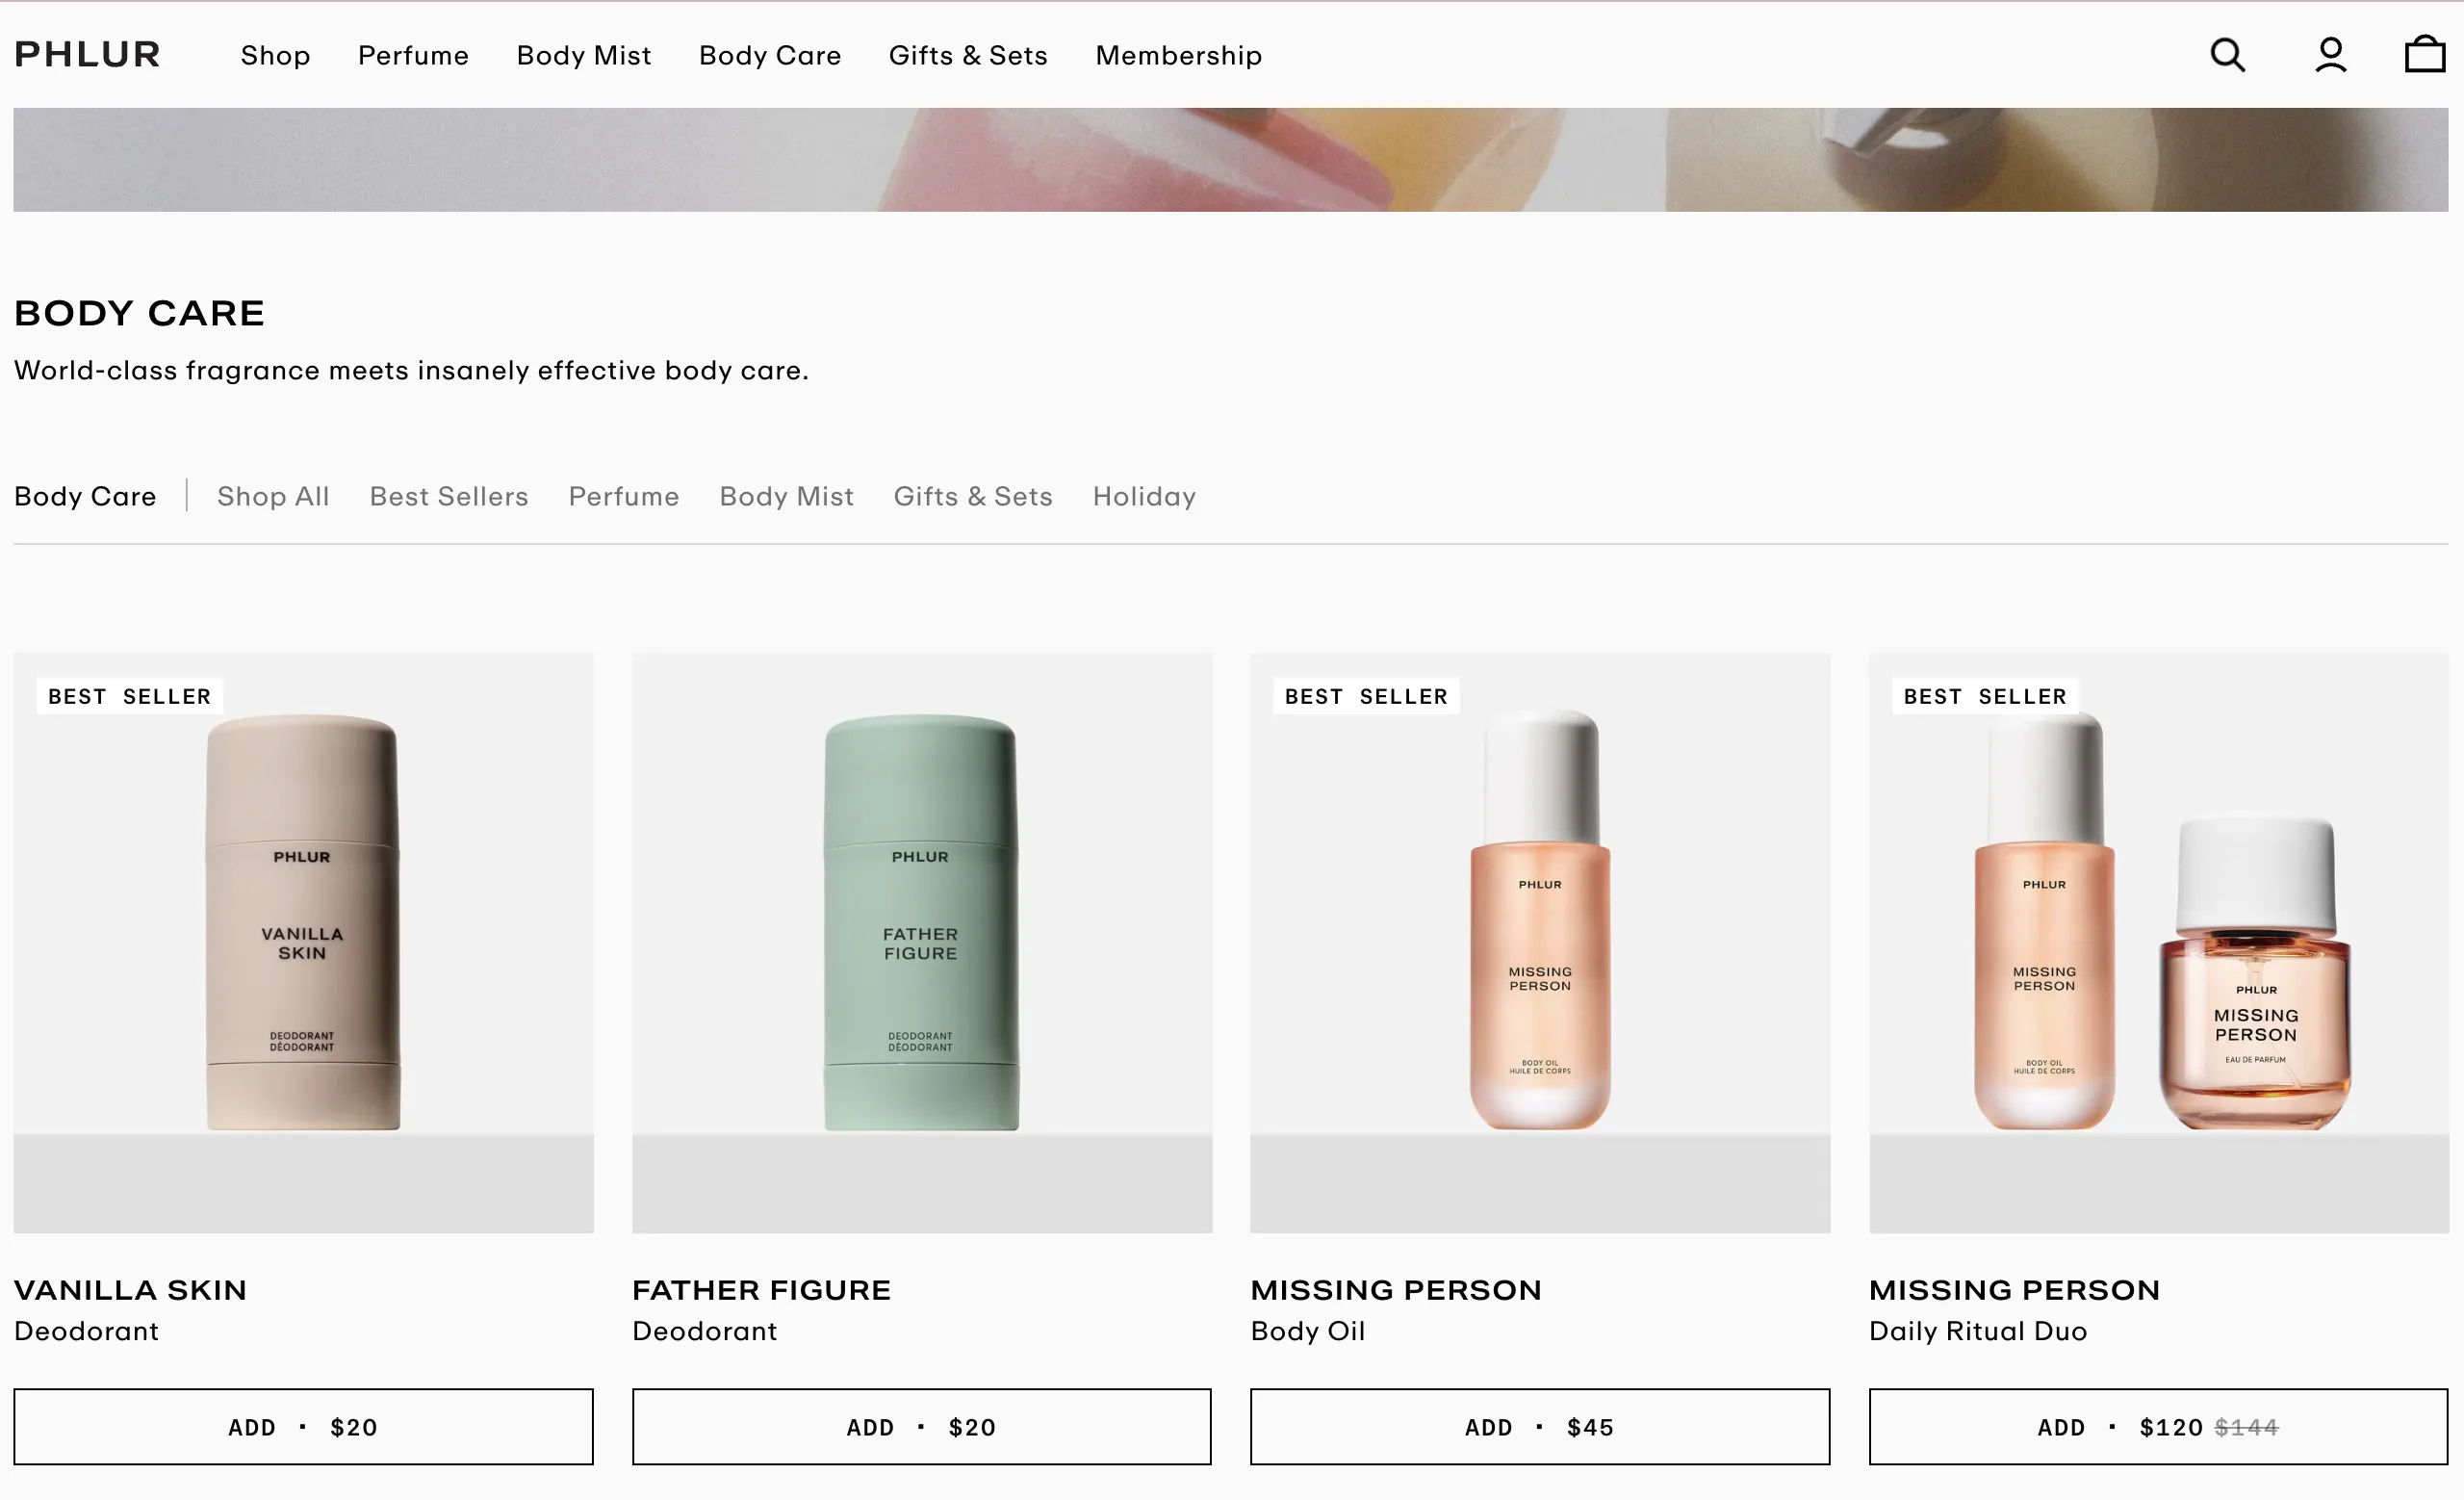2464x1500 pixels.
Task: Go to Membership page
Action: tap(1178, 56)
